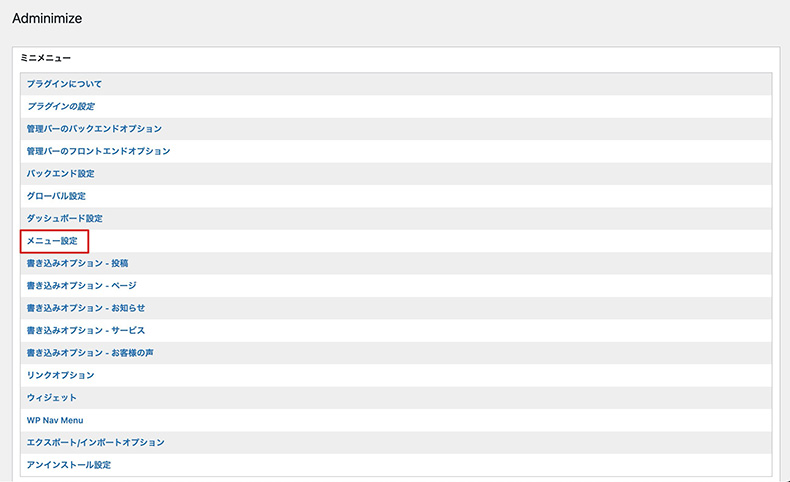Open 管理バーのフロントエンドオプション
This screenshot has height=482, width=790.
click(x=98, y=151)
